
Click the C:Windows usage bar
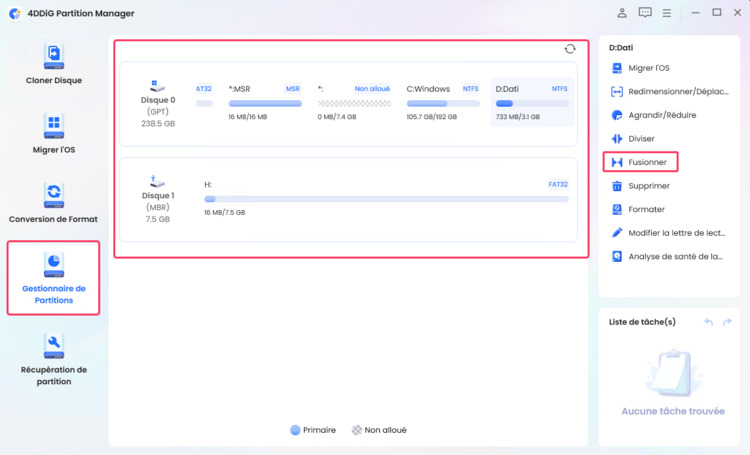[x=443, y=103]
